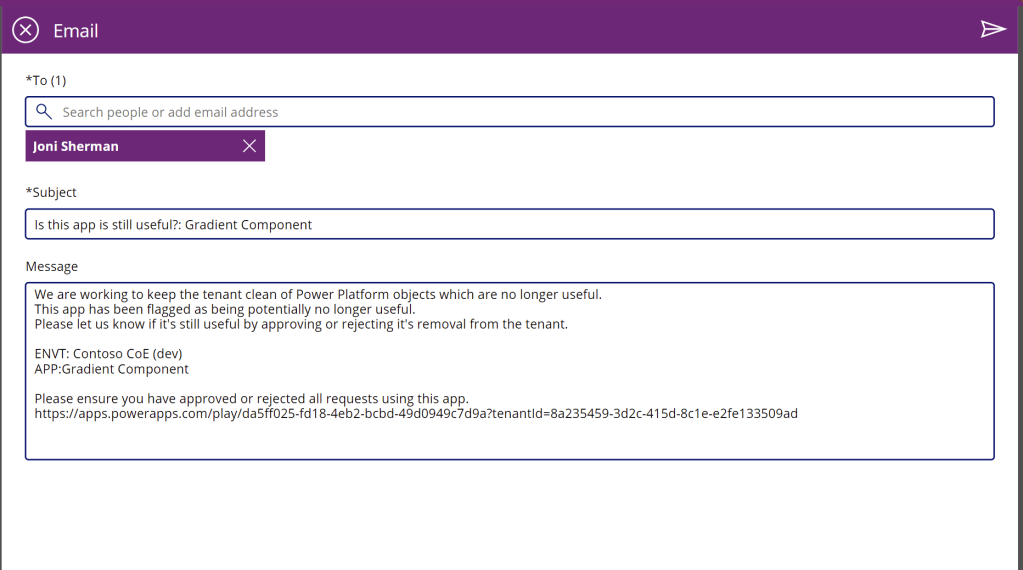Remove Joni Sherman from recipients
Screen dimensions: 1023x570
tap(249, 146)
